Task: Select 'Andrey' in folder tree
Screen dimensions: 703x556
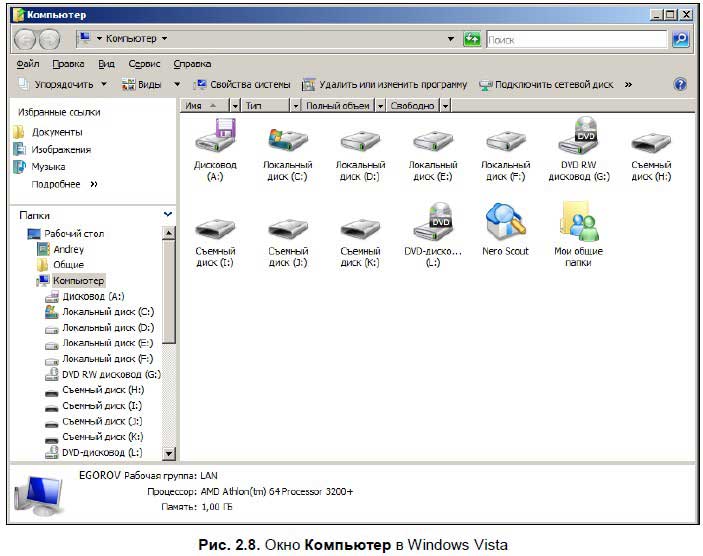Action: pyautogui.click(x=69, y=249)
